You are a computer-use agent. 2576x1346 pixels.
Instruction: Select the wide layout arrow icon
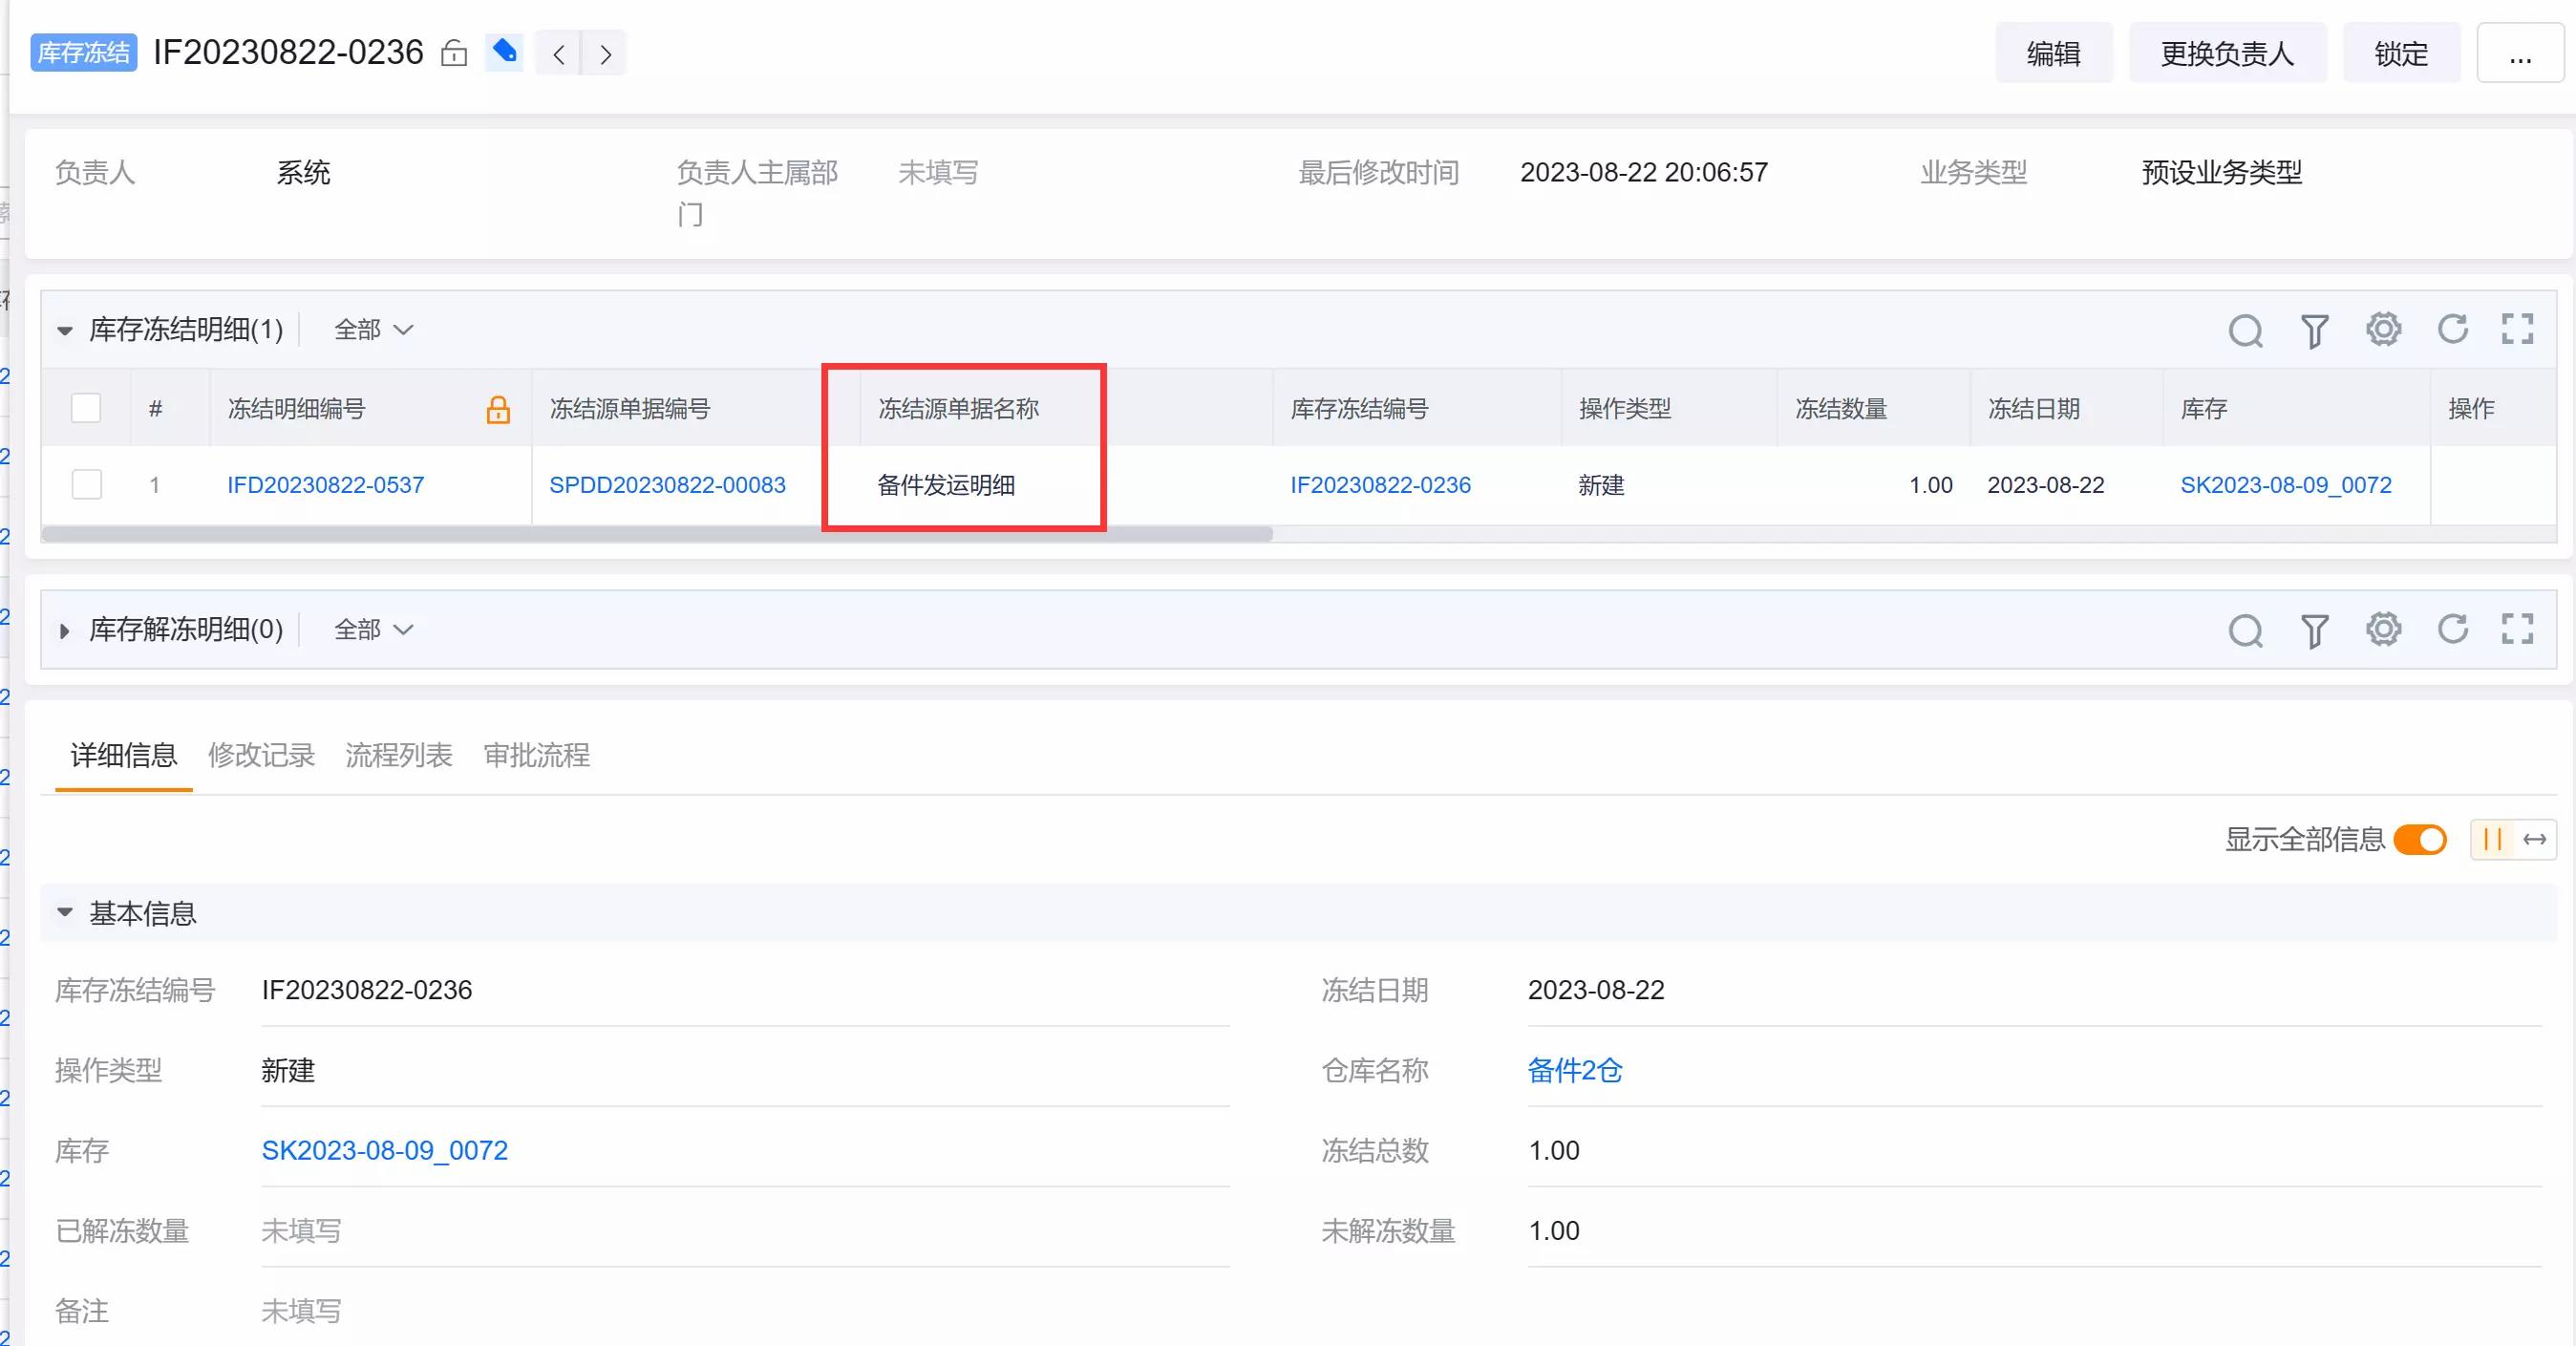2534,839
